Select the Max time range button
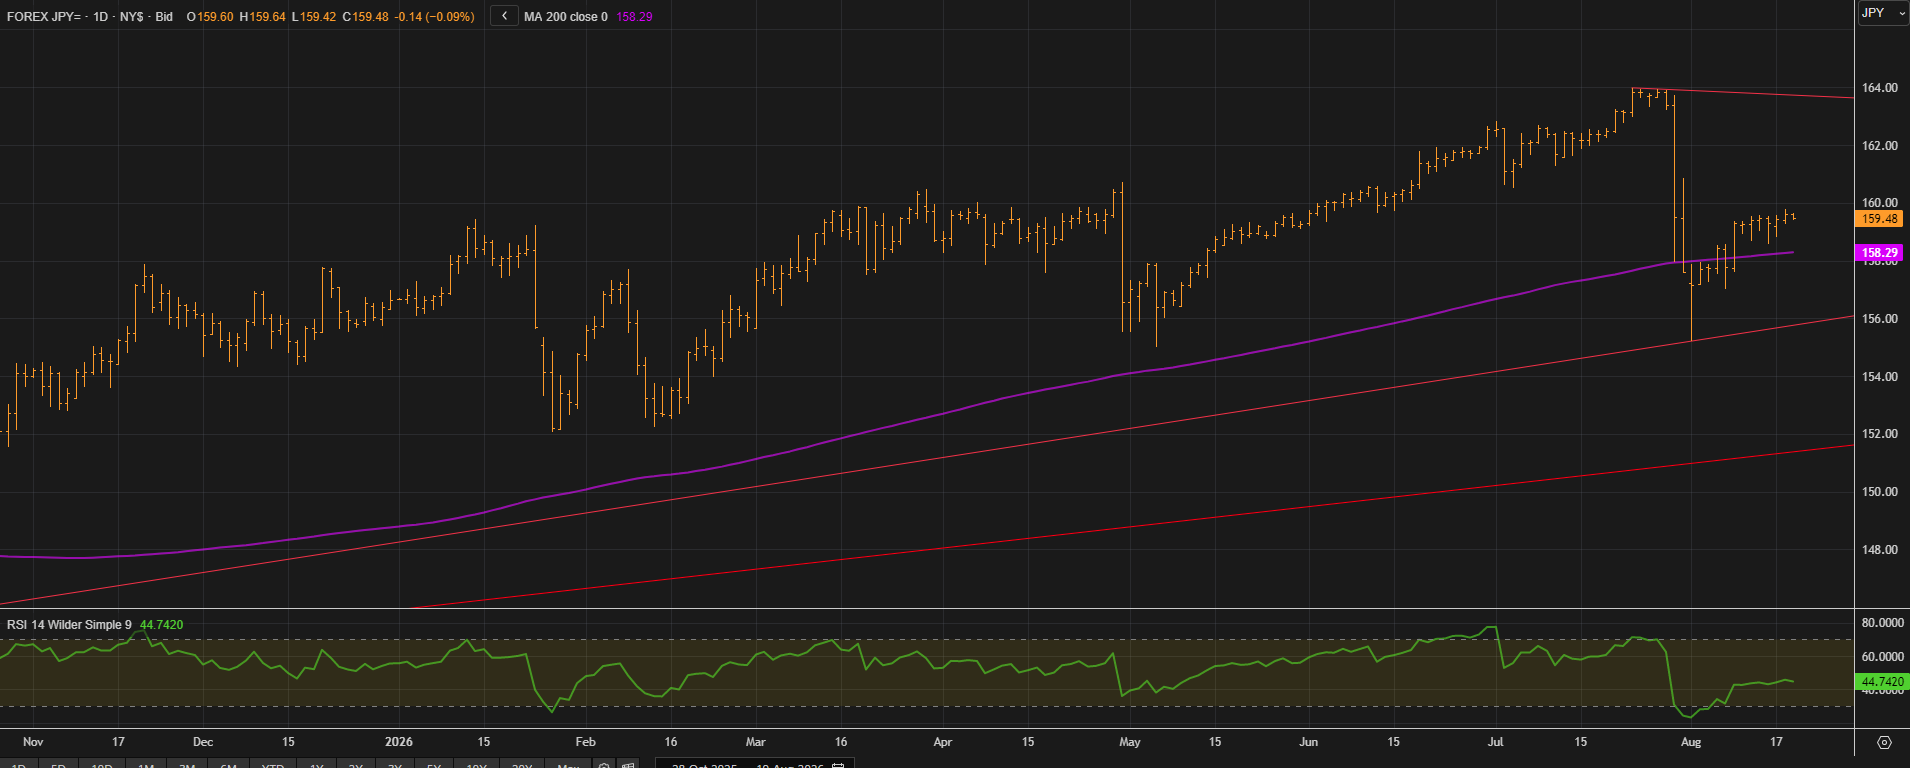The height and width of the screenshot is (768, 1910). pyautogui.click(x=568, y=764)
